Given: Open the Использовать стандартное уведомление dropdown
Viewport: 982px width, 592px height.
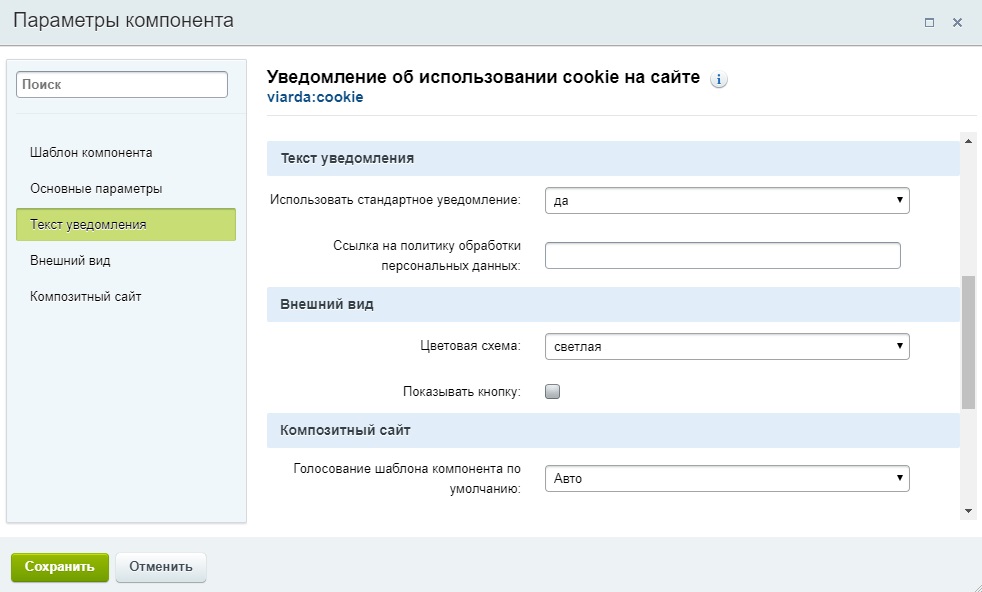Looking at the screenshot, I should coord(727,200).
